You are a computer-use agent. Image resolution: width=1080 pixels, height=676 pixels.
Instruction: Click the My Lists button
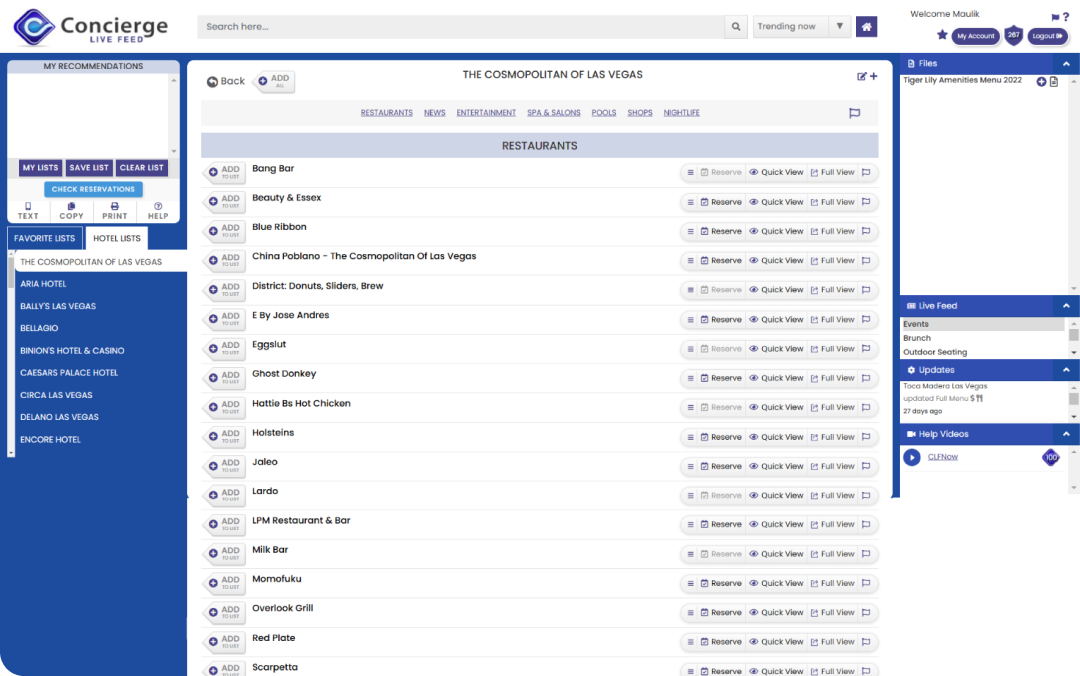pos(41,167)
